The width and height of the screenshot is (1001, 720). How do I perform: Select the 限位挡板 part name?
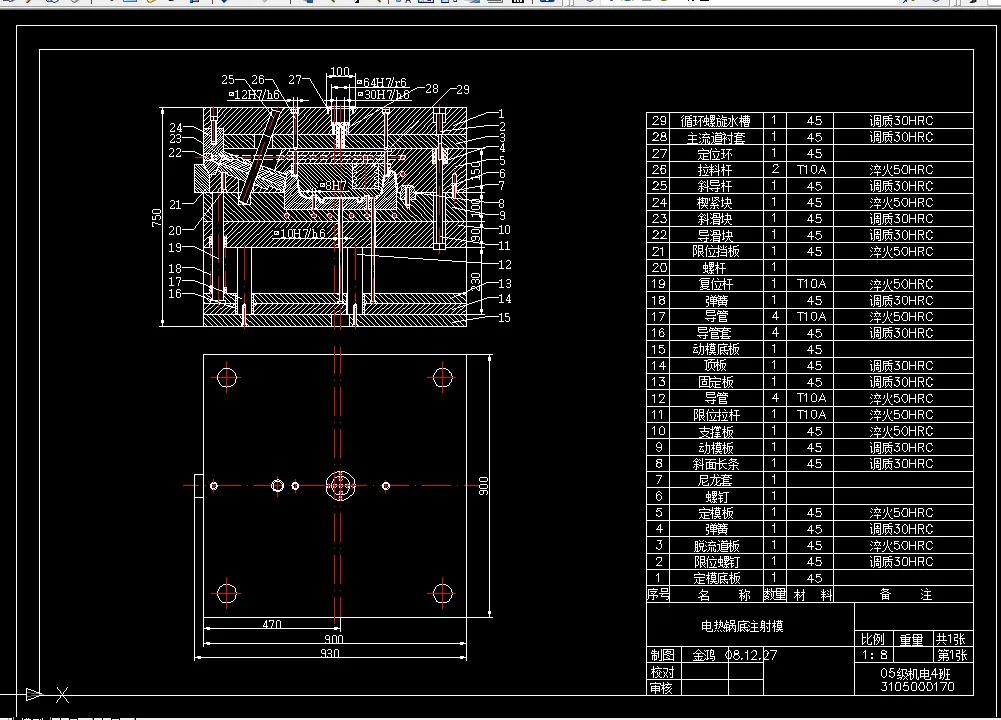[716, 251]
